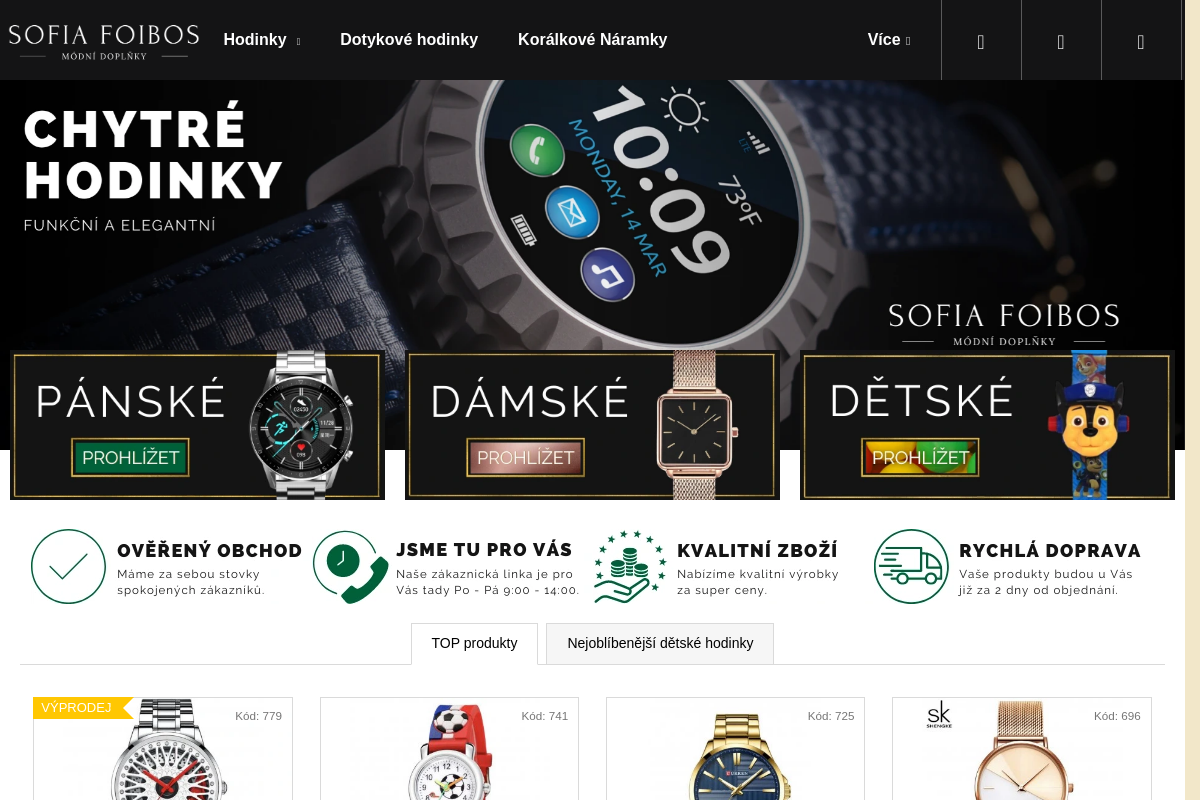
Task: Click the green checkmark Ověřený obchod icon
Action: [x=68, y=567]
